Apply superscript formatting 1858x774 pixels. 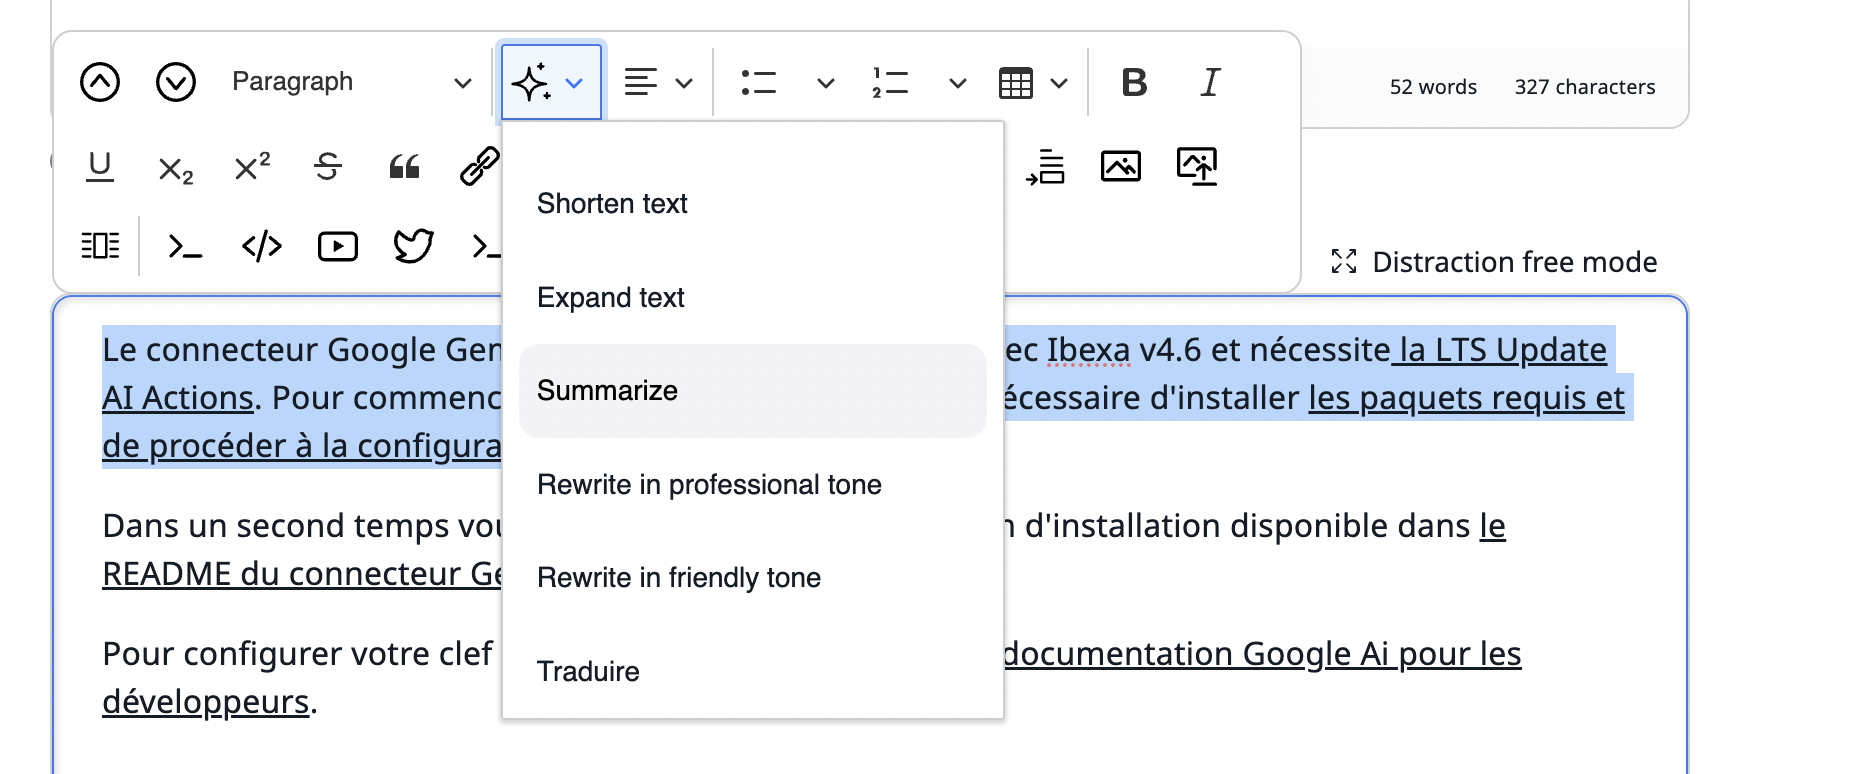coord(252,166)
